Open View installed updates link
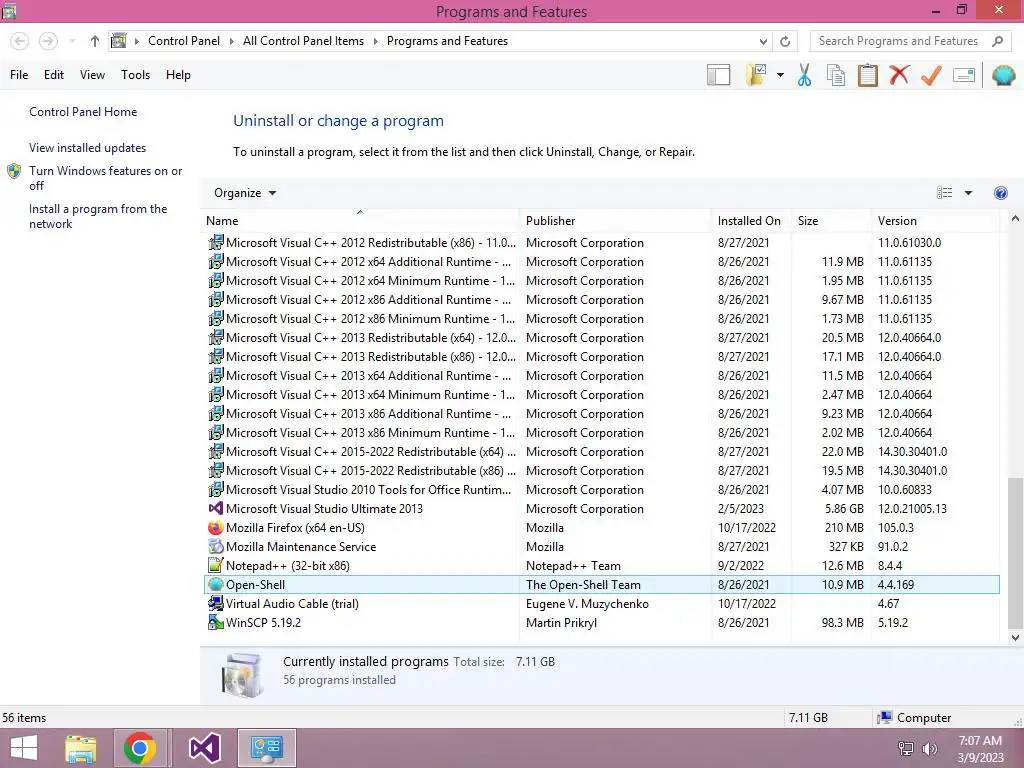This screenshot has width=1024, height=768. click(88, 148)
